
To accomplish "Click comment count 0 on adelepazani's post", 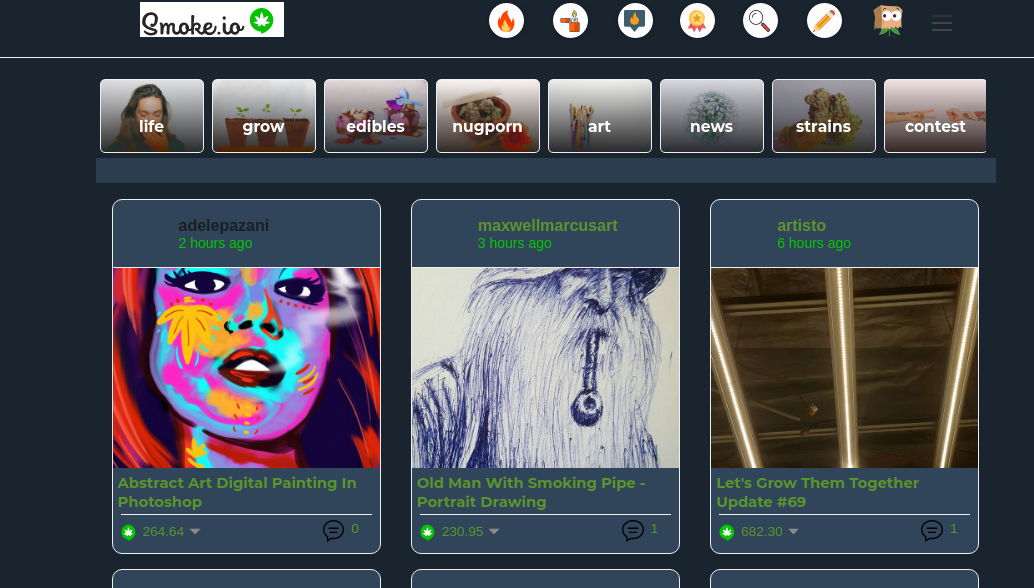I will coord(355,529).
